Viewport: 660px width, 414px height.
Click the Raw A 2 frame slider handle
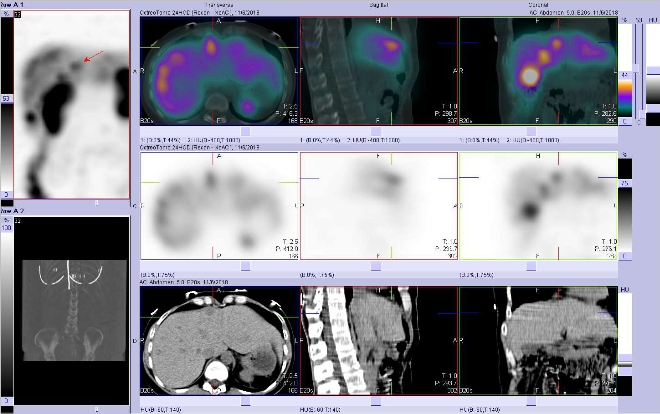96,409
